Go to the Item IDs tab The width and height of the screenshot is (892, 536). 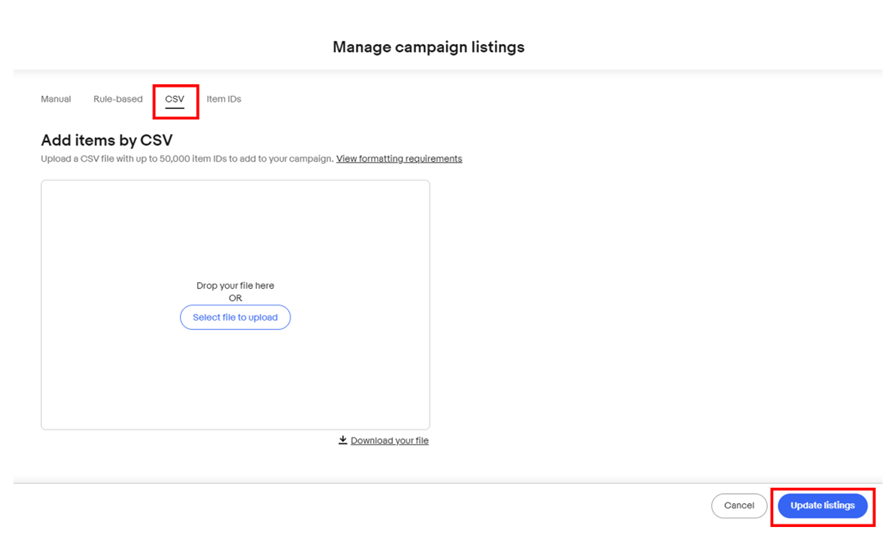[x=224, y=99]
